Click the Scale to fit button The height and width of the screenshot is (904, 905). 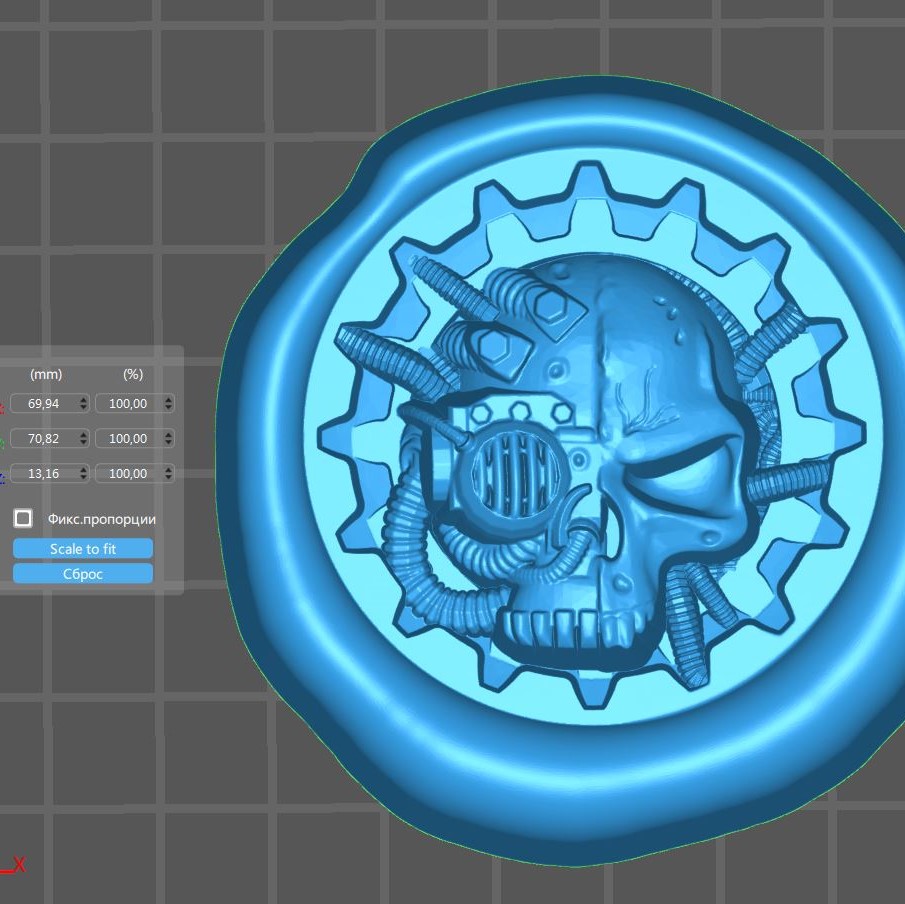(x=83, y=548)
